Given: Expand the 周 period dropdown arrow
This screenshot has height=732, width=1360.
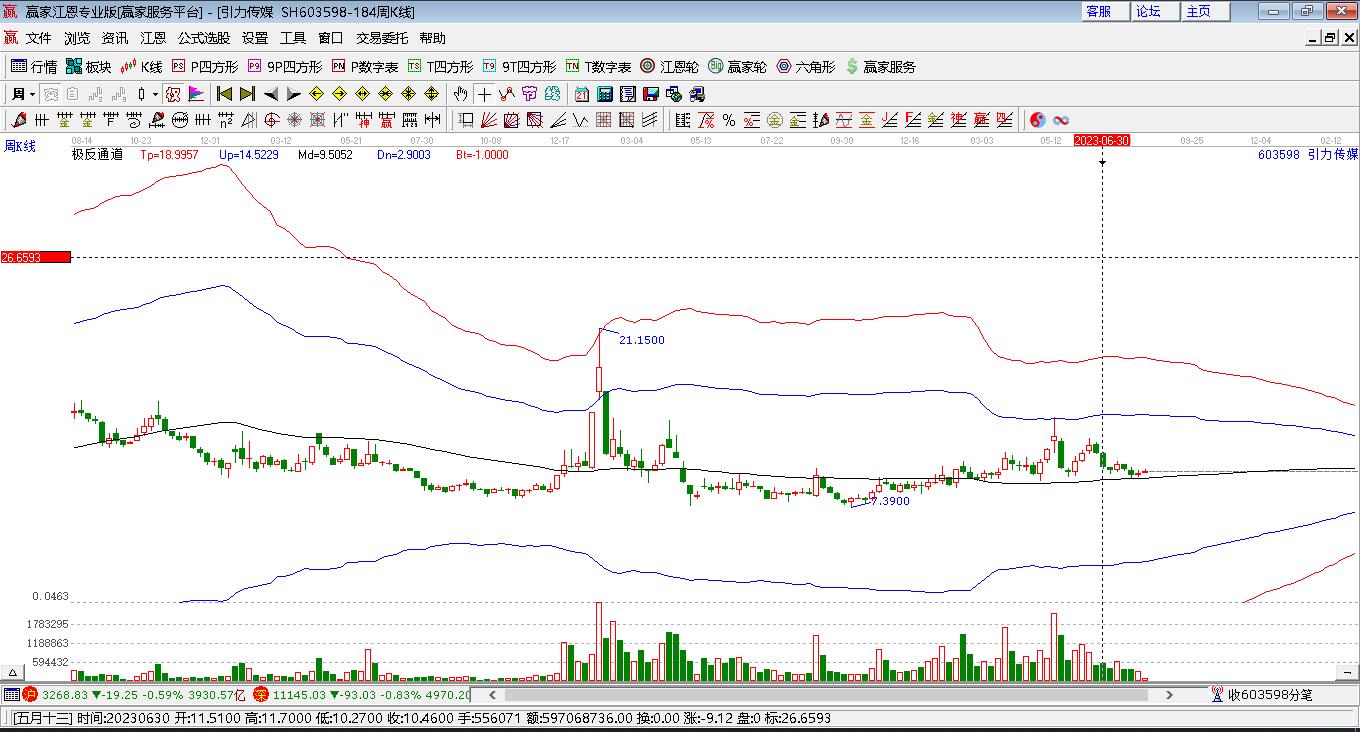Looking at the screenshot, I should [x=32, y=95].
